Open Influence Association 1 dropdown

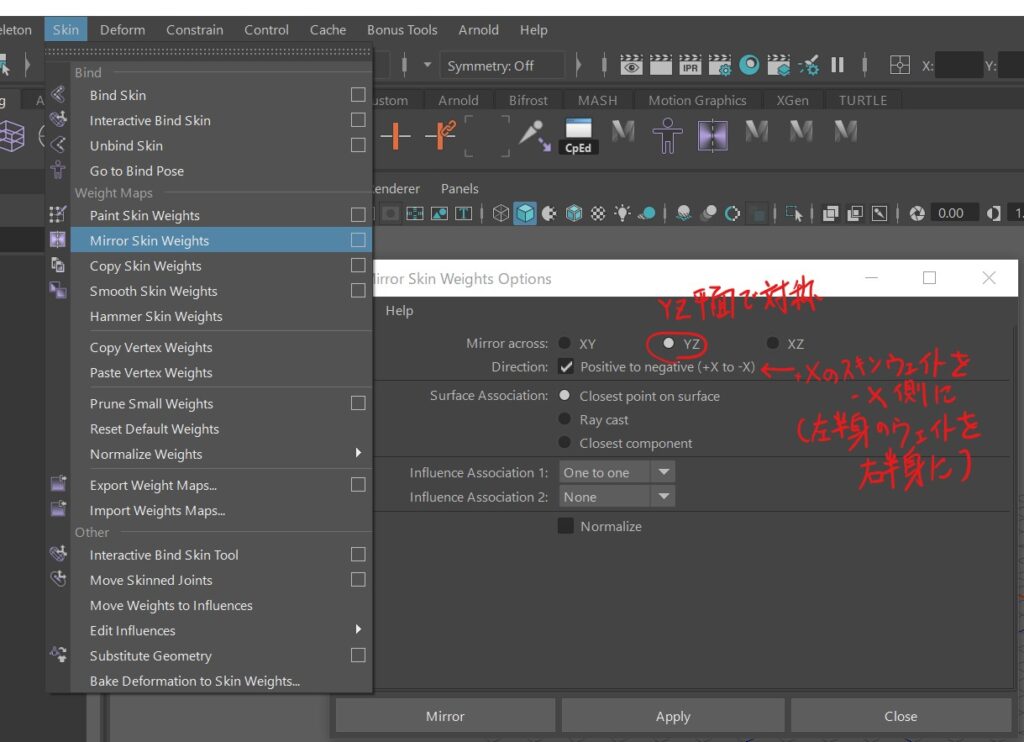(x=616, y=472)
